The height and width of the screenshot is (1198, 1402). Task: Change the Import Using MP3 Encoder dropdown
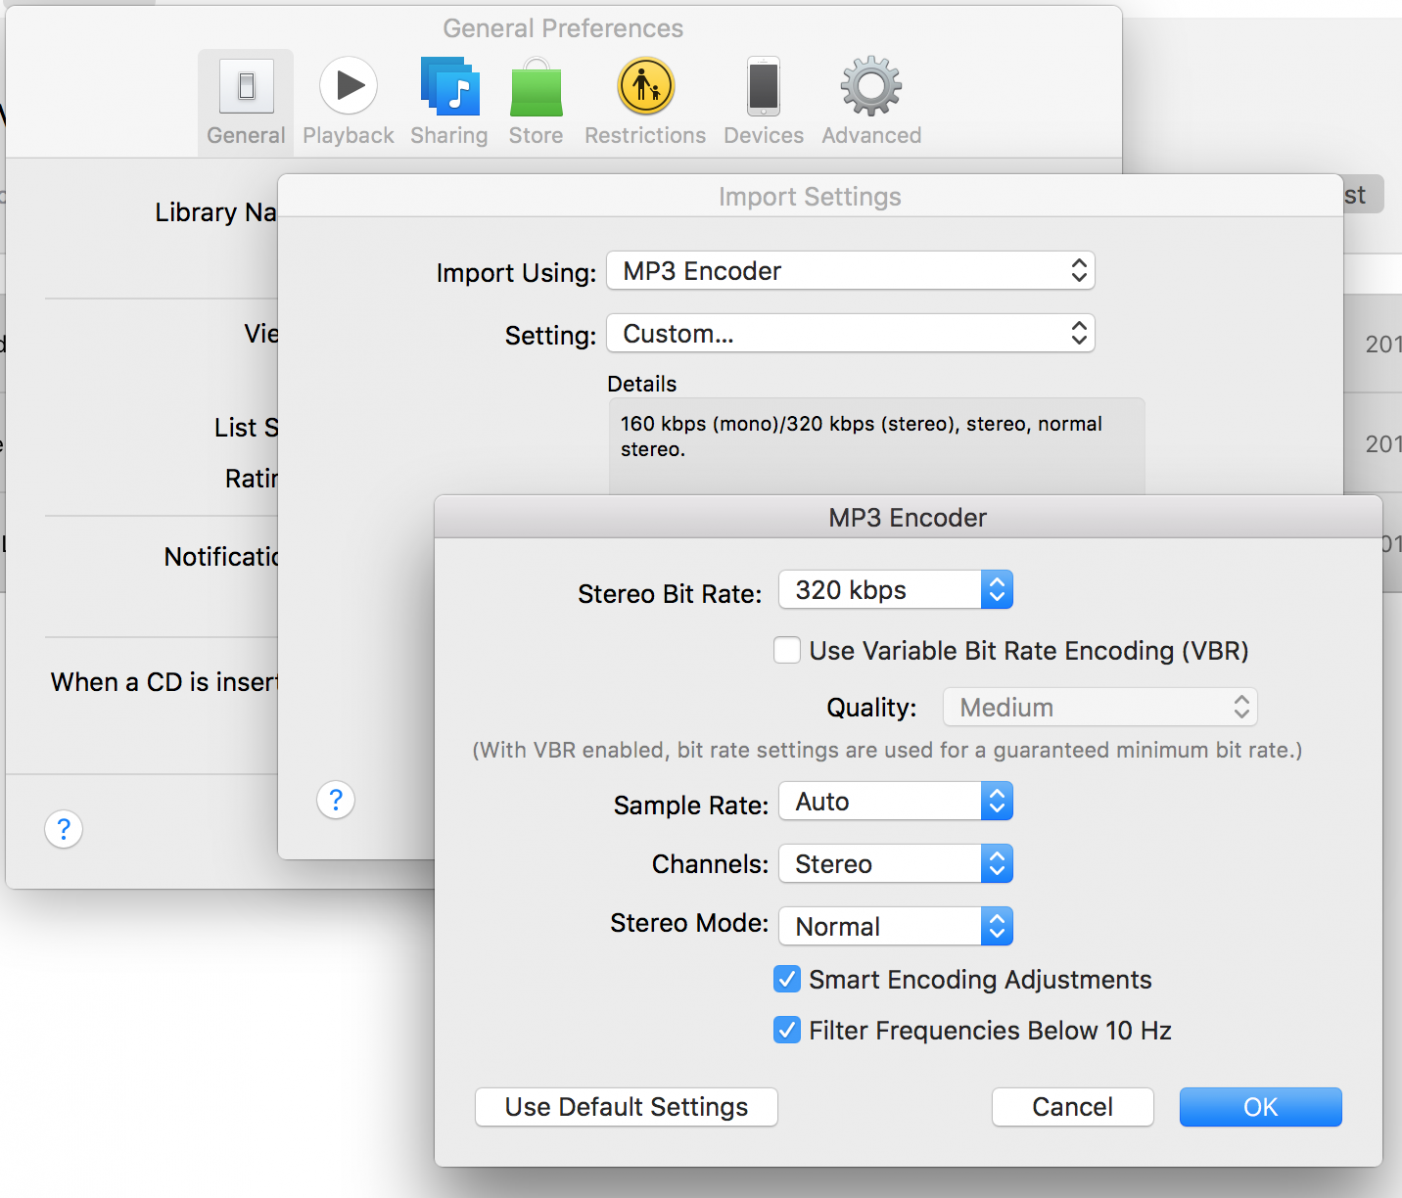850,271
